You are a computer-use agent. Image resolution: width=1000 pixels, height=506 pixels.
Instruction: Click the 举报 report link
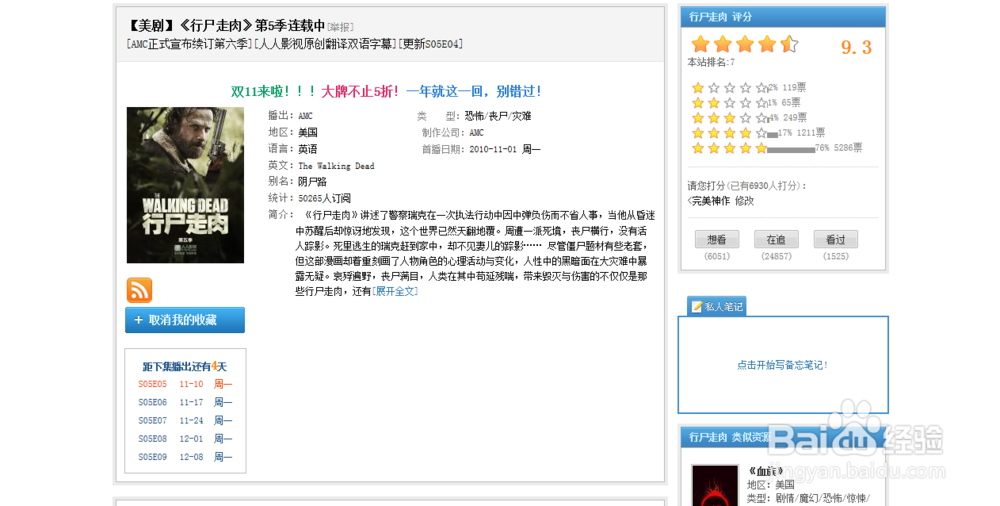pos(340,27)
